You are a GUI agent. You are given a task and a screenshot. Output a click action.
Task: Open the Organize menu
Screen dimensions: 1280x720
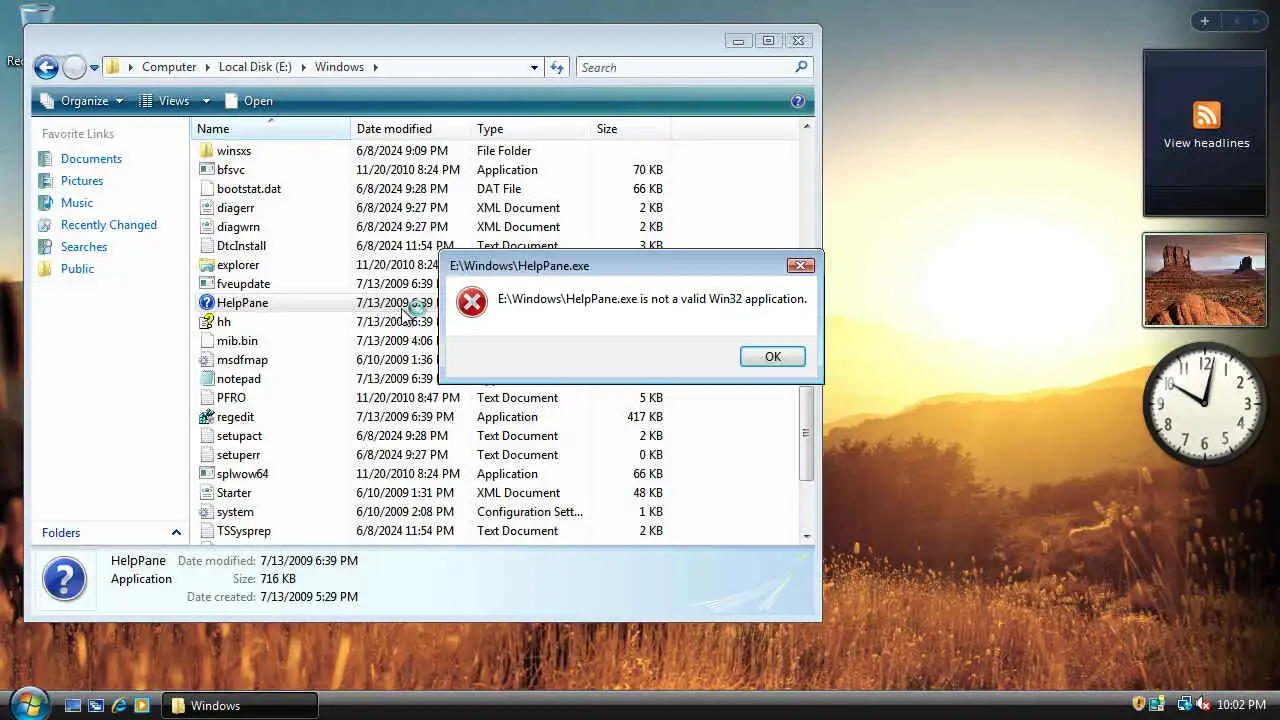pyautogui.click(x=82, y=101)
